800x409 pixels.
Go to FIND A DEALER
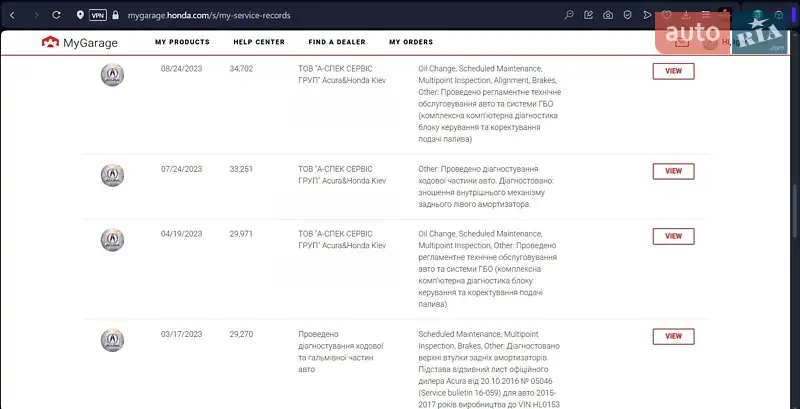[336, 42]
